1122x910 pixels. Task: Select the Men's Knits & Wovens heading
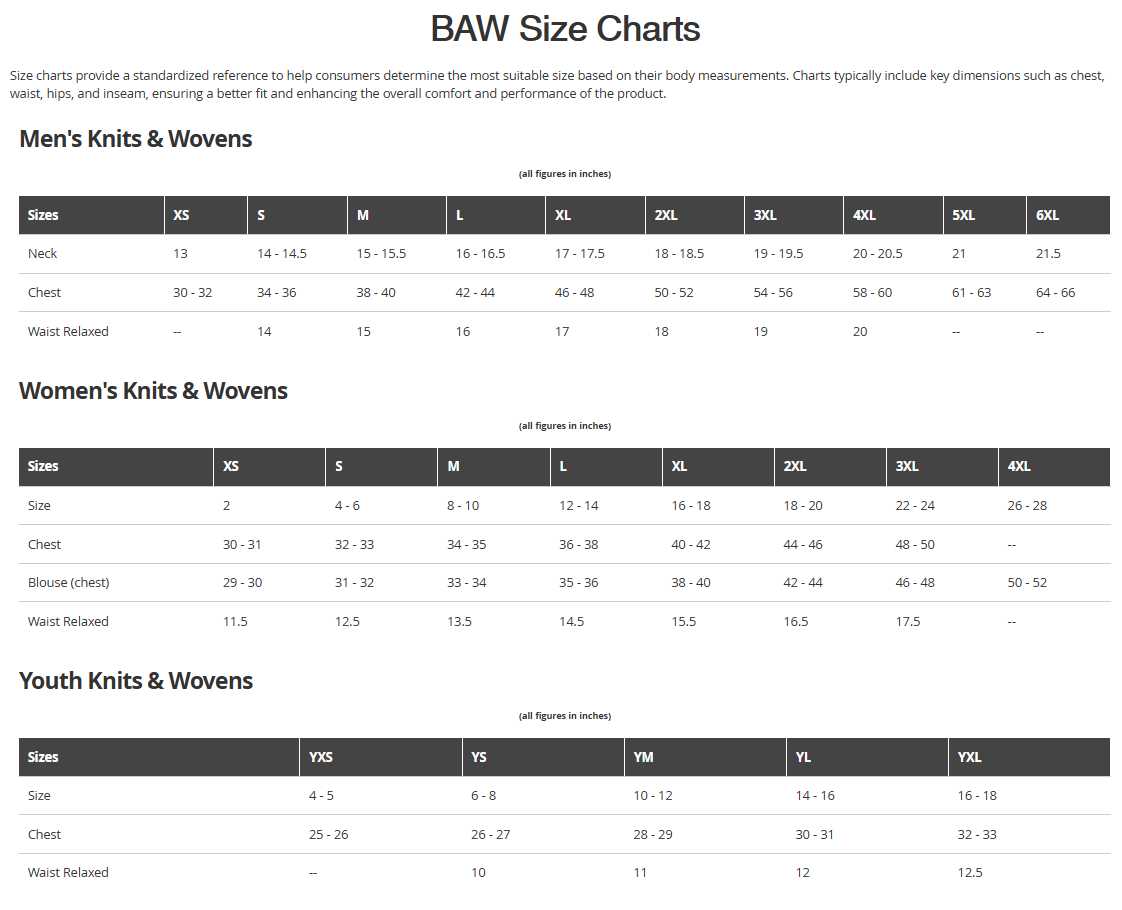136,139
